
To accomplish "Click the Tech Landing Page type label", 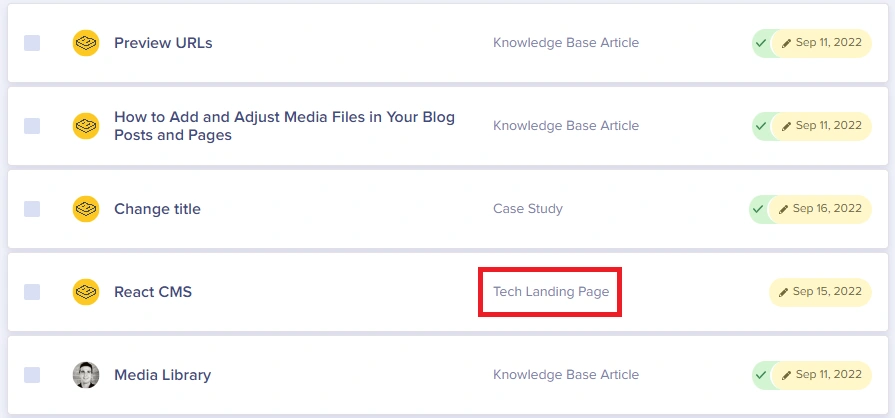I will click(551, 292).
